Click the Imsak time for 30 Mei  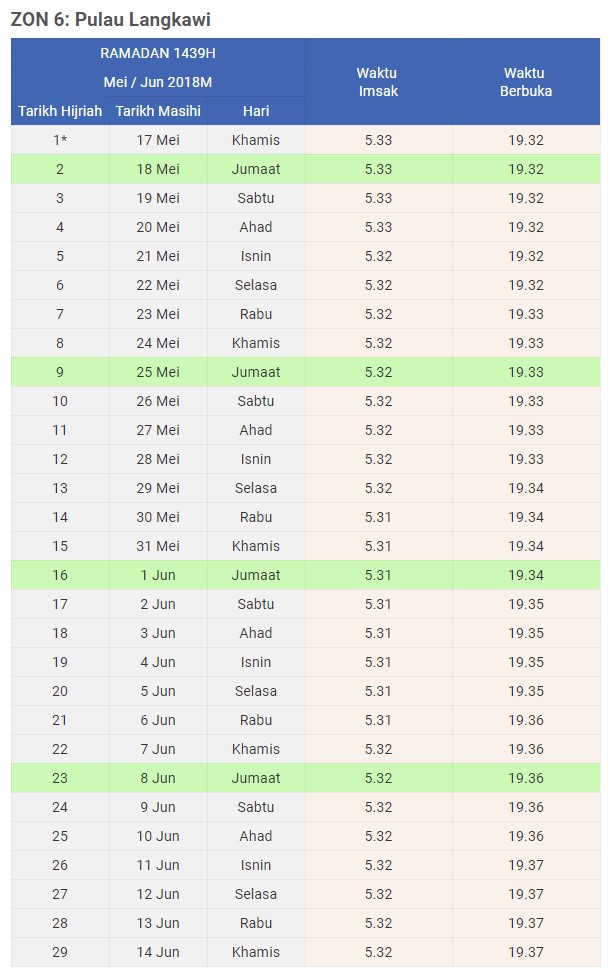[x=378, y=517]
